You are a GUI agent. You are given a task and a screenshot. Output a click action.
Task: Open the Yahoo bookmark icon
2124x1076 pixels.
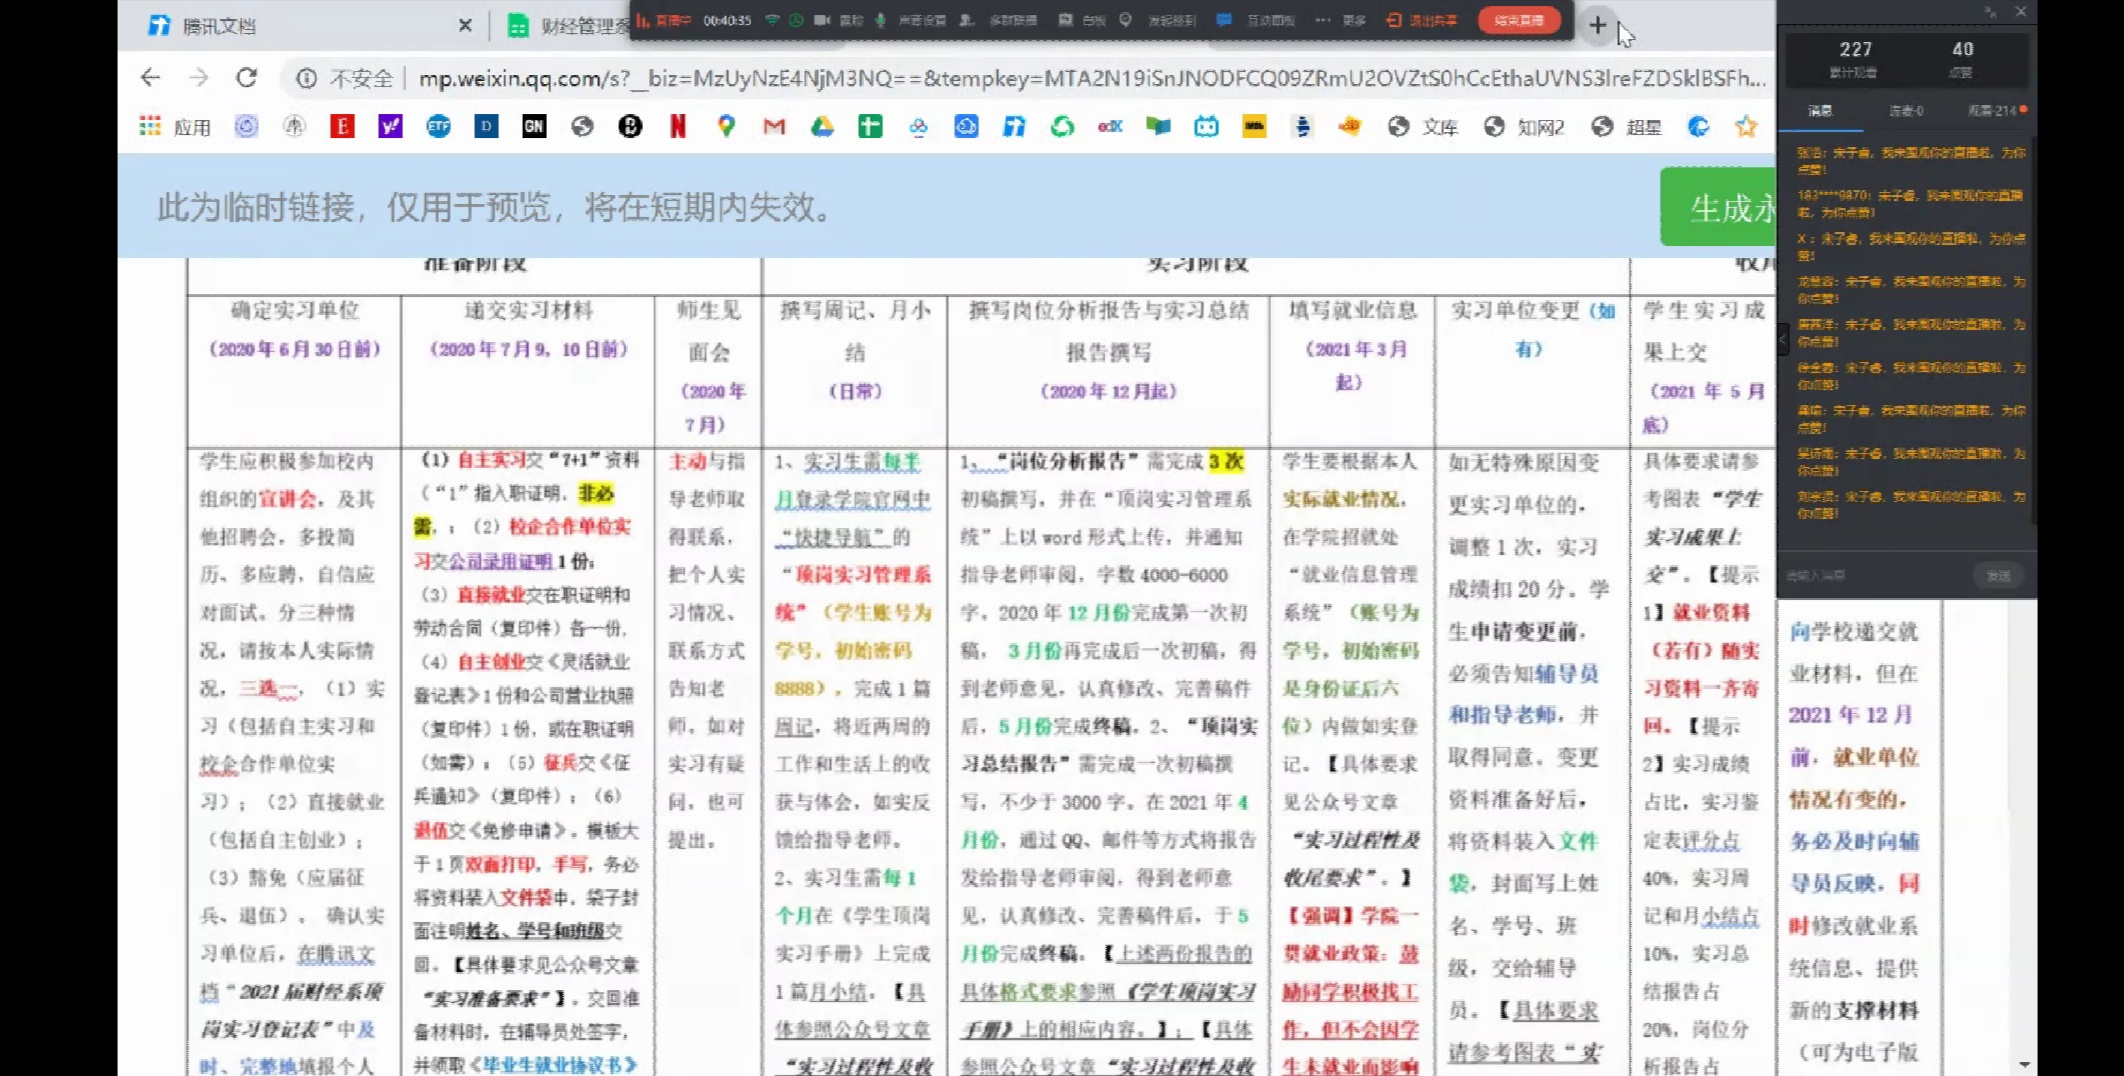tap(390, 126)
